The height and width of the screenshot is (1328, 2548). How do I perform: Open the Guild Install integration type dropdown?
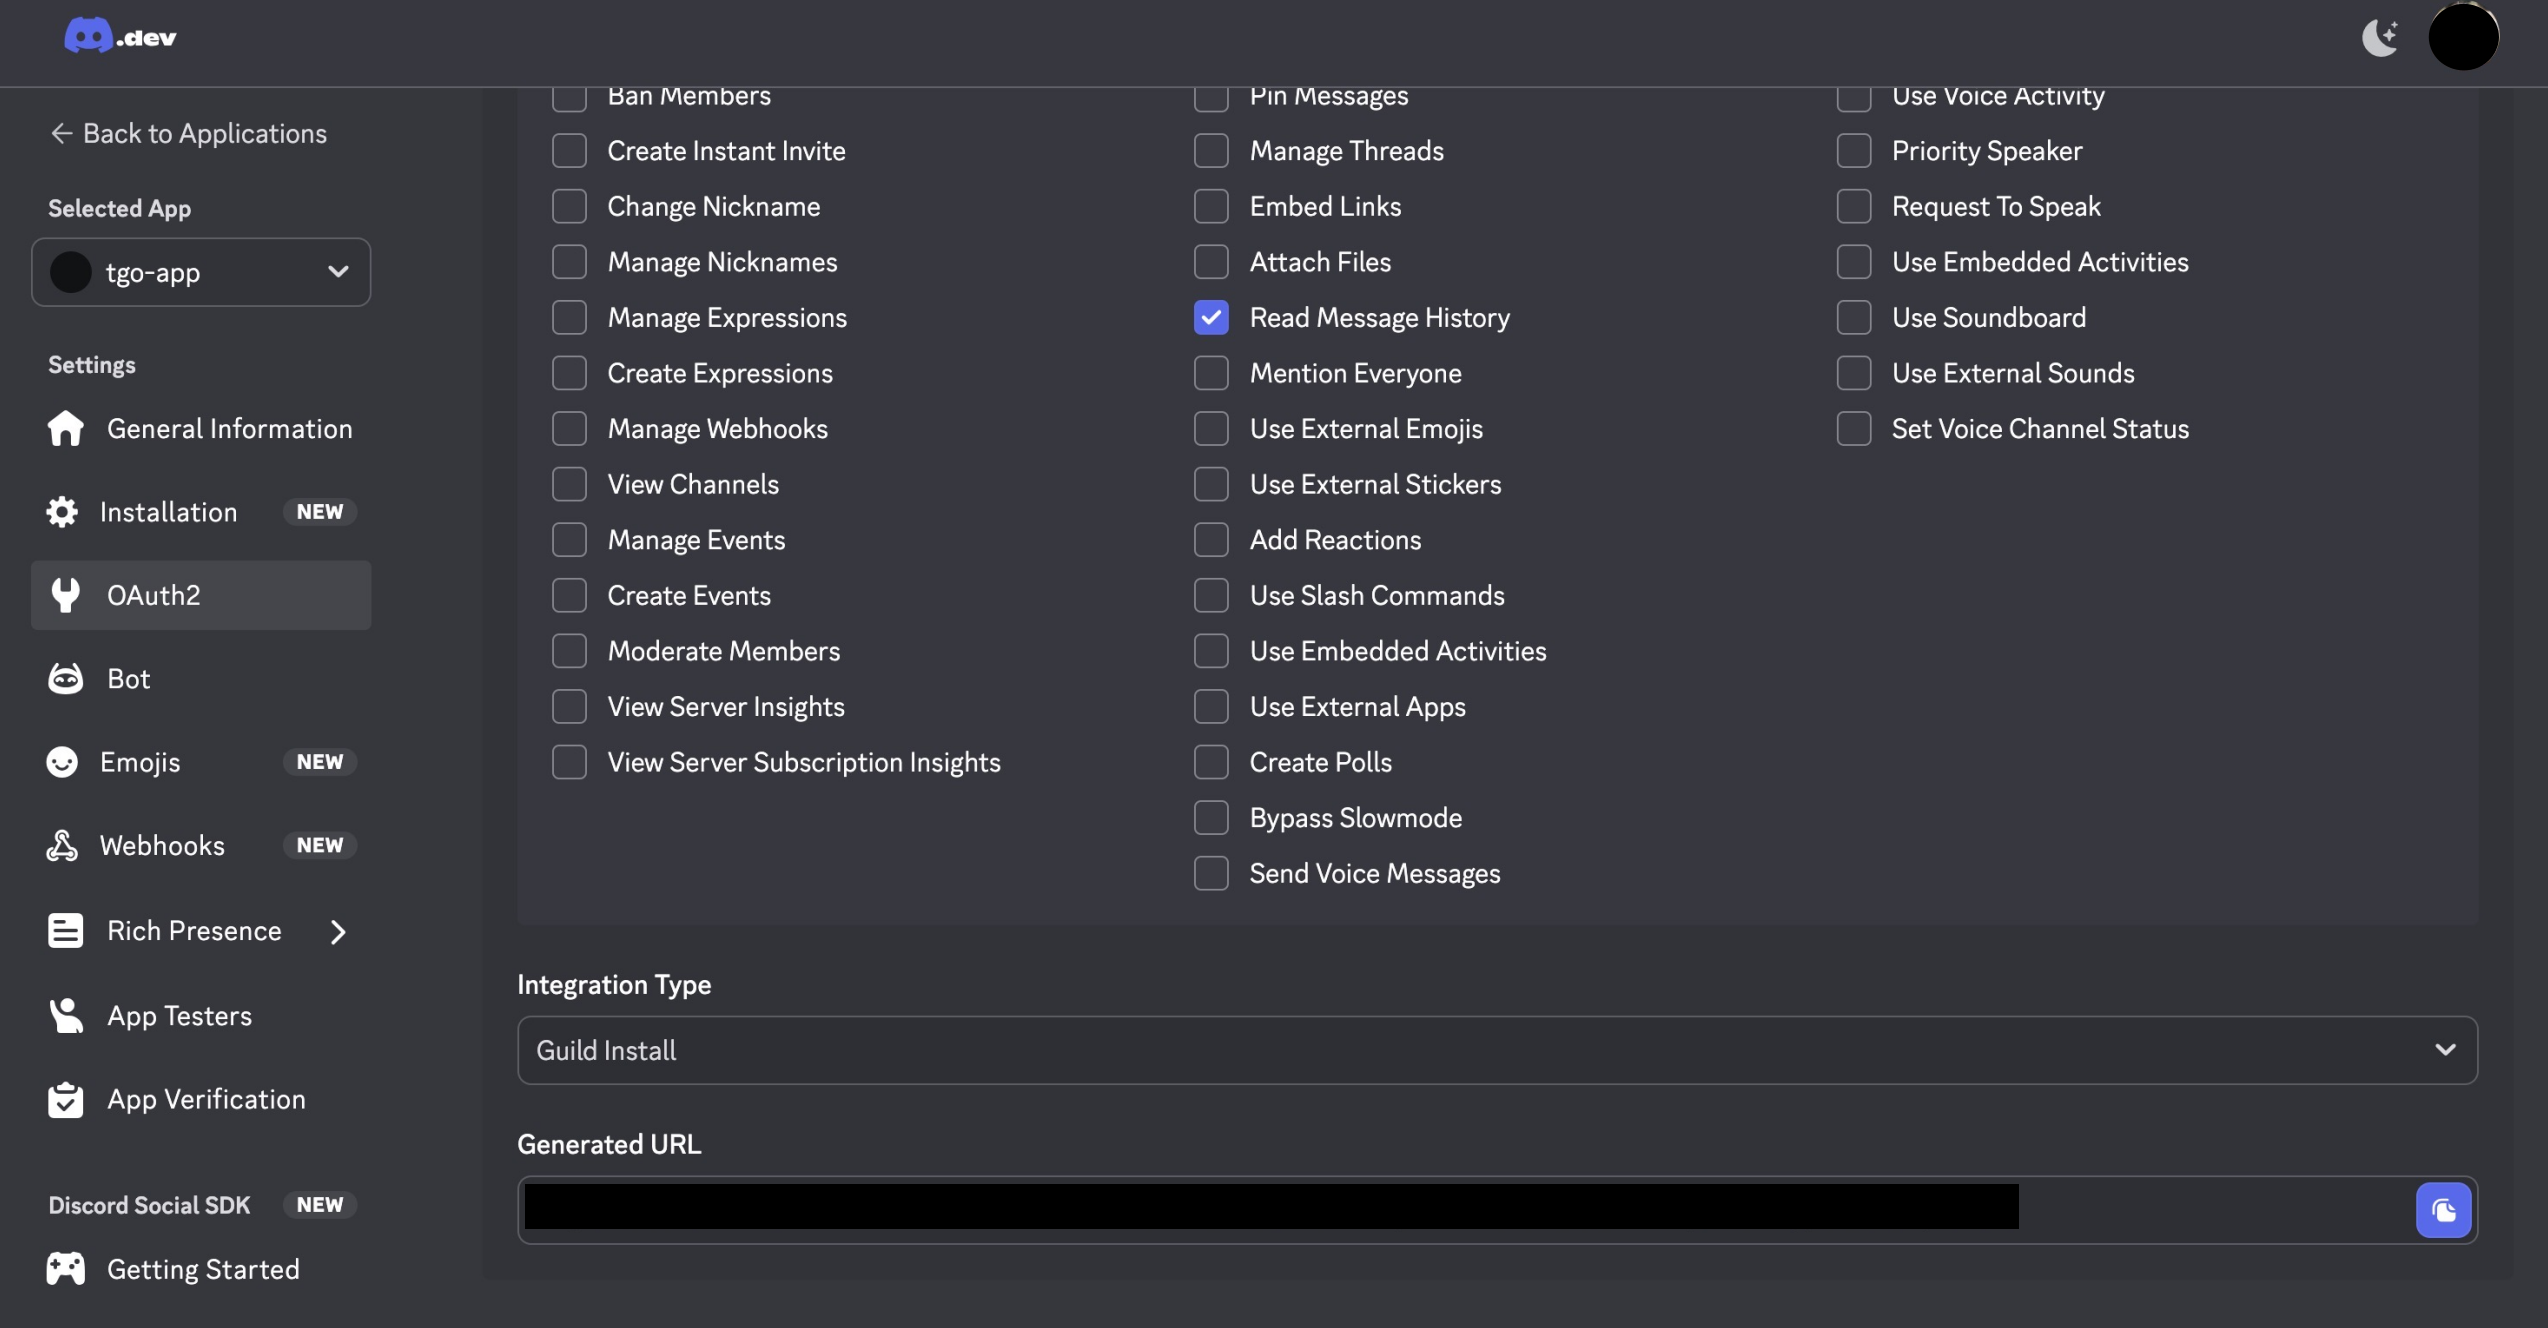(1497, 1050)
